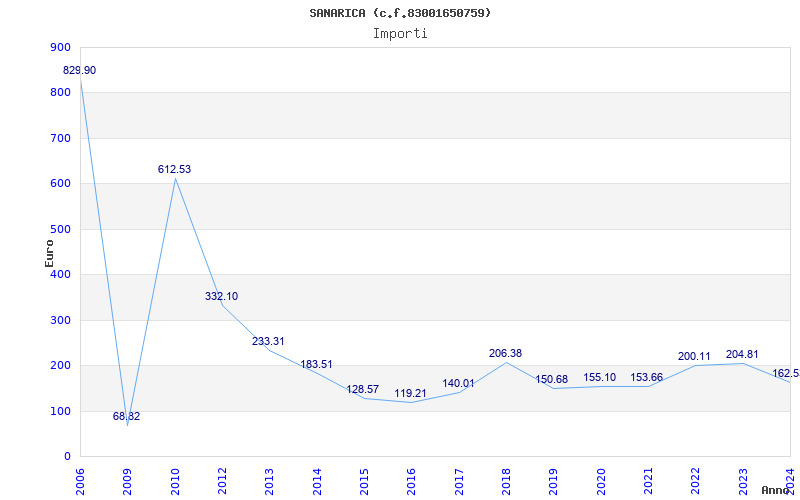The image size is (800, 500).
Task: Click the 2009 year tick label
Action: (128, 481)
